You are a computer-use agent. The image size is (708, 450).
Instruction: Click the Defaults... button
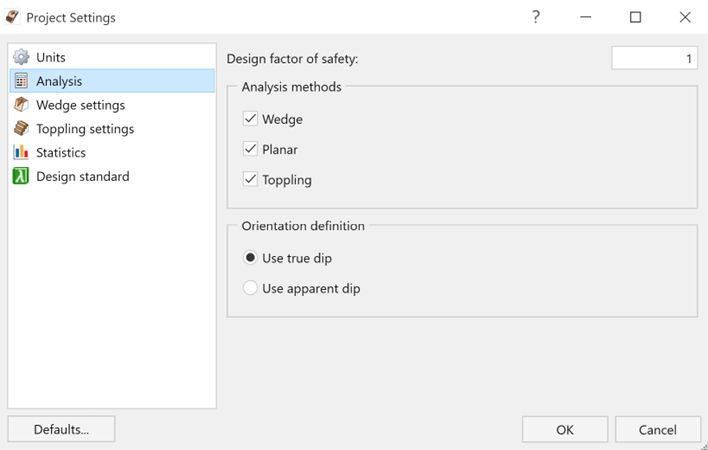click(x=61, y=429)
